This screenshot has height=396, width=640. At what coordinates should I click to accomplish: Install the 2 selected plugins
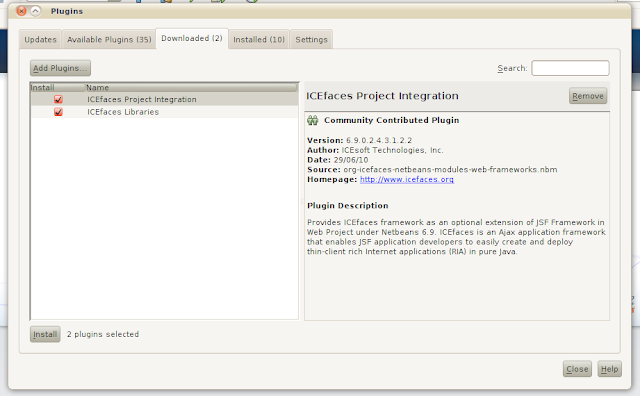click(x=45, y=334)
